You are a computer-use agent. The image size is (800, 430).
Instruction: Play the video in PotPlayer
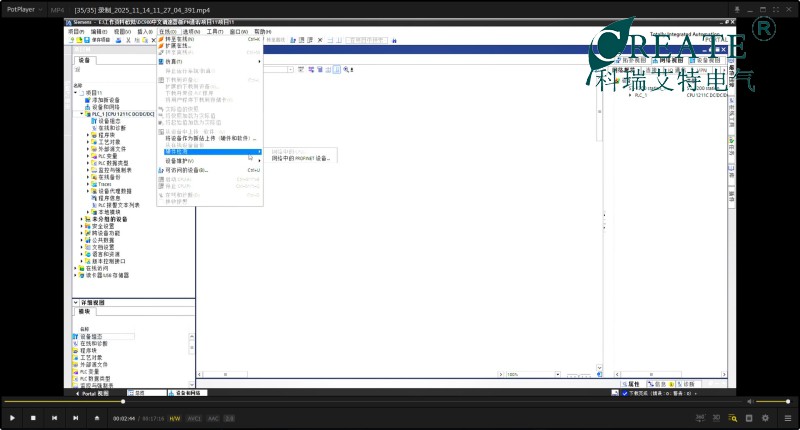(12, 418)
